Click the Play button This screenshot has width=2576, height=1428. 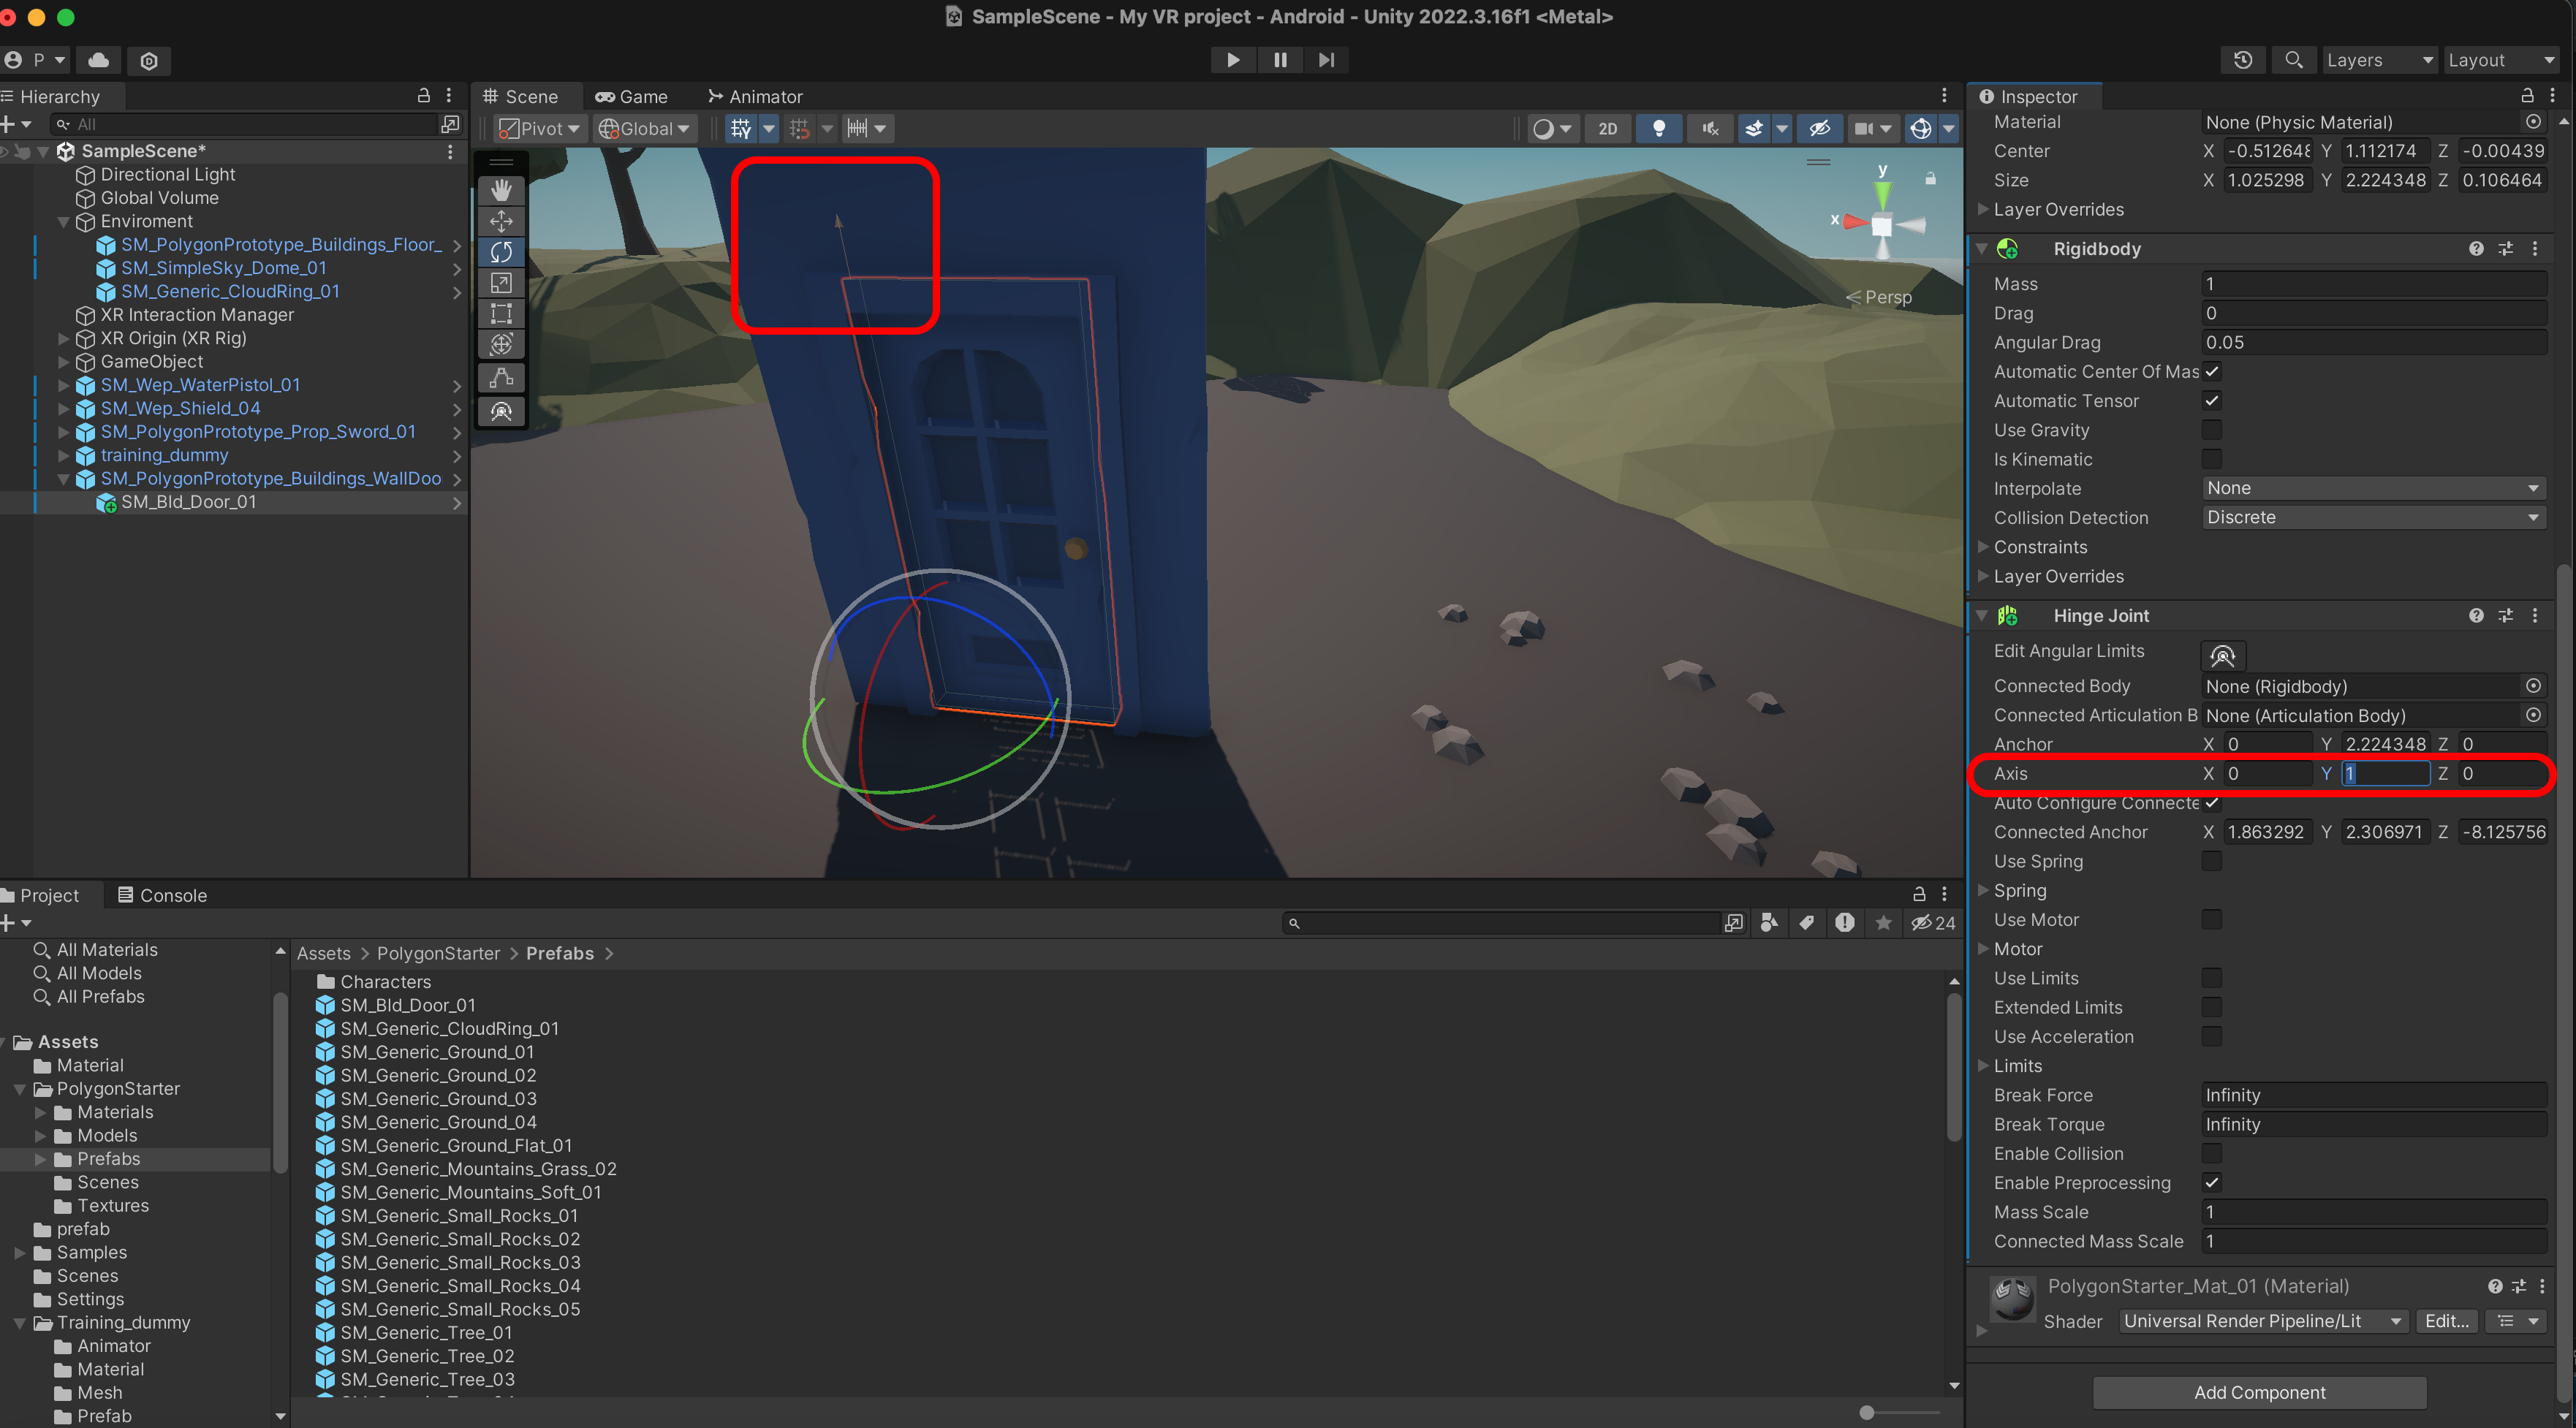(x=1232, y=60)
